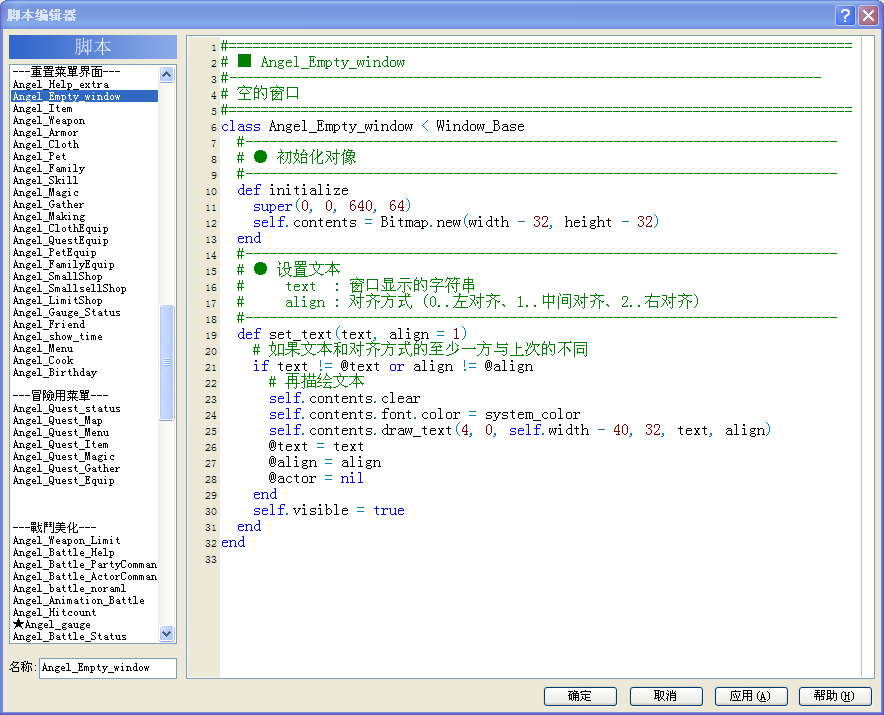884x715 pixels.
Task: Select the Angel_Help_extra script
Action: coord(61,85)
